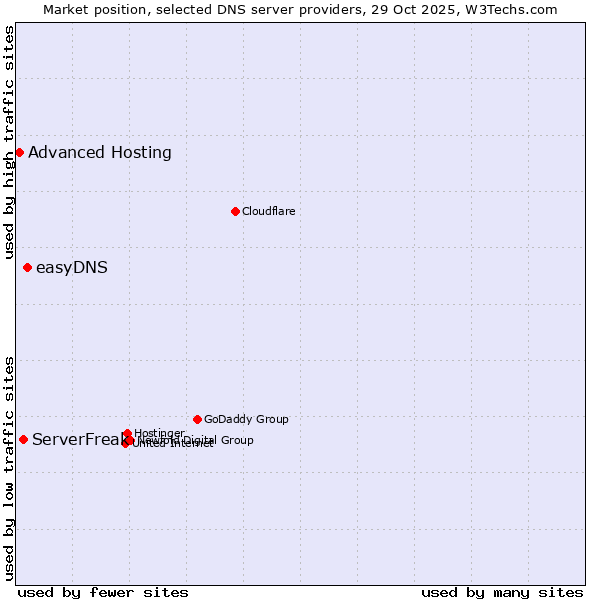The image size is (600, 600).
Task: Click the Hostinger red data point
Action: [127, 433]
